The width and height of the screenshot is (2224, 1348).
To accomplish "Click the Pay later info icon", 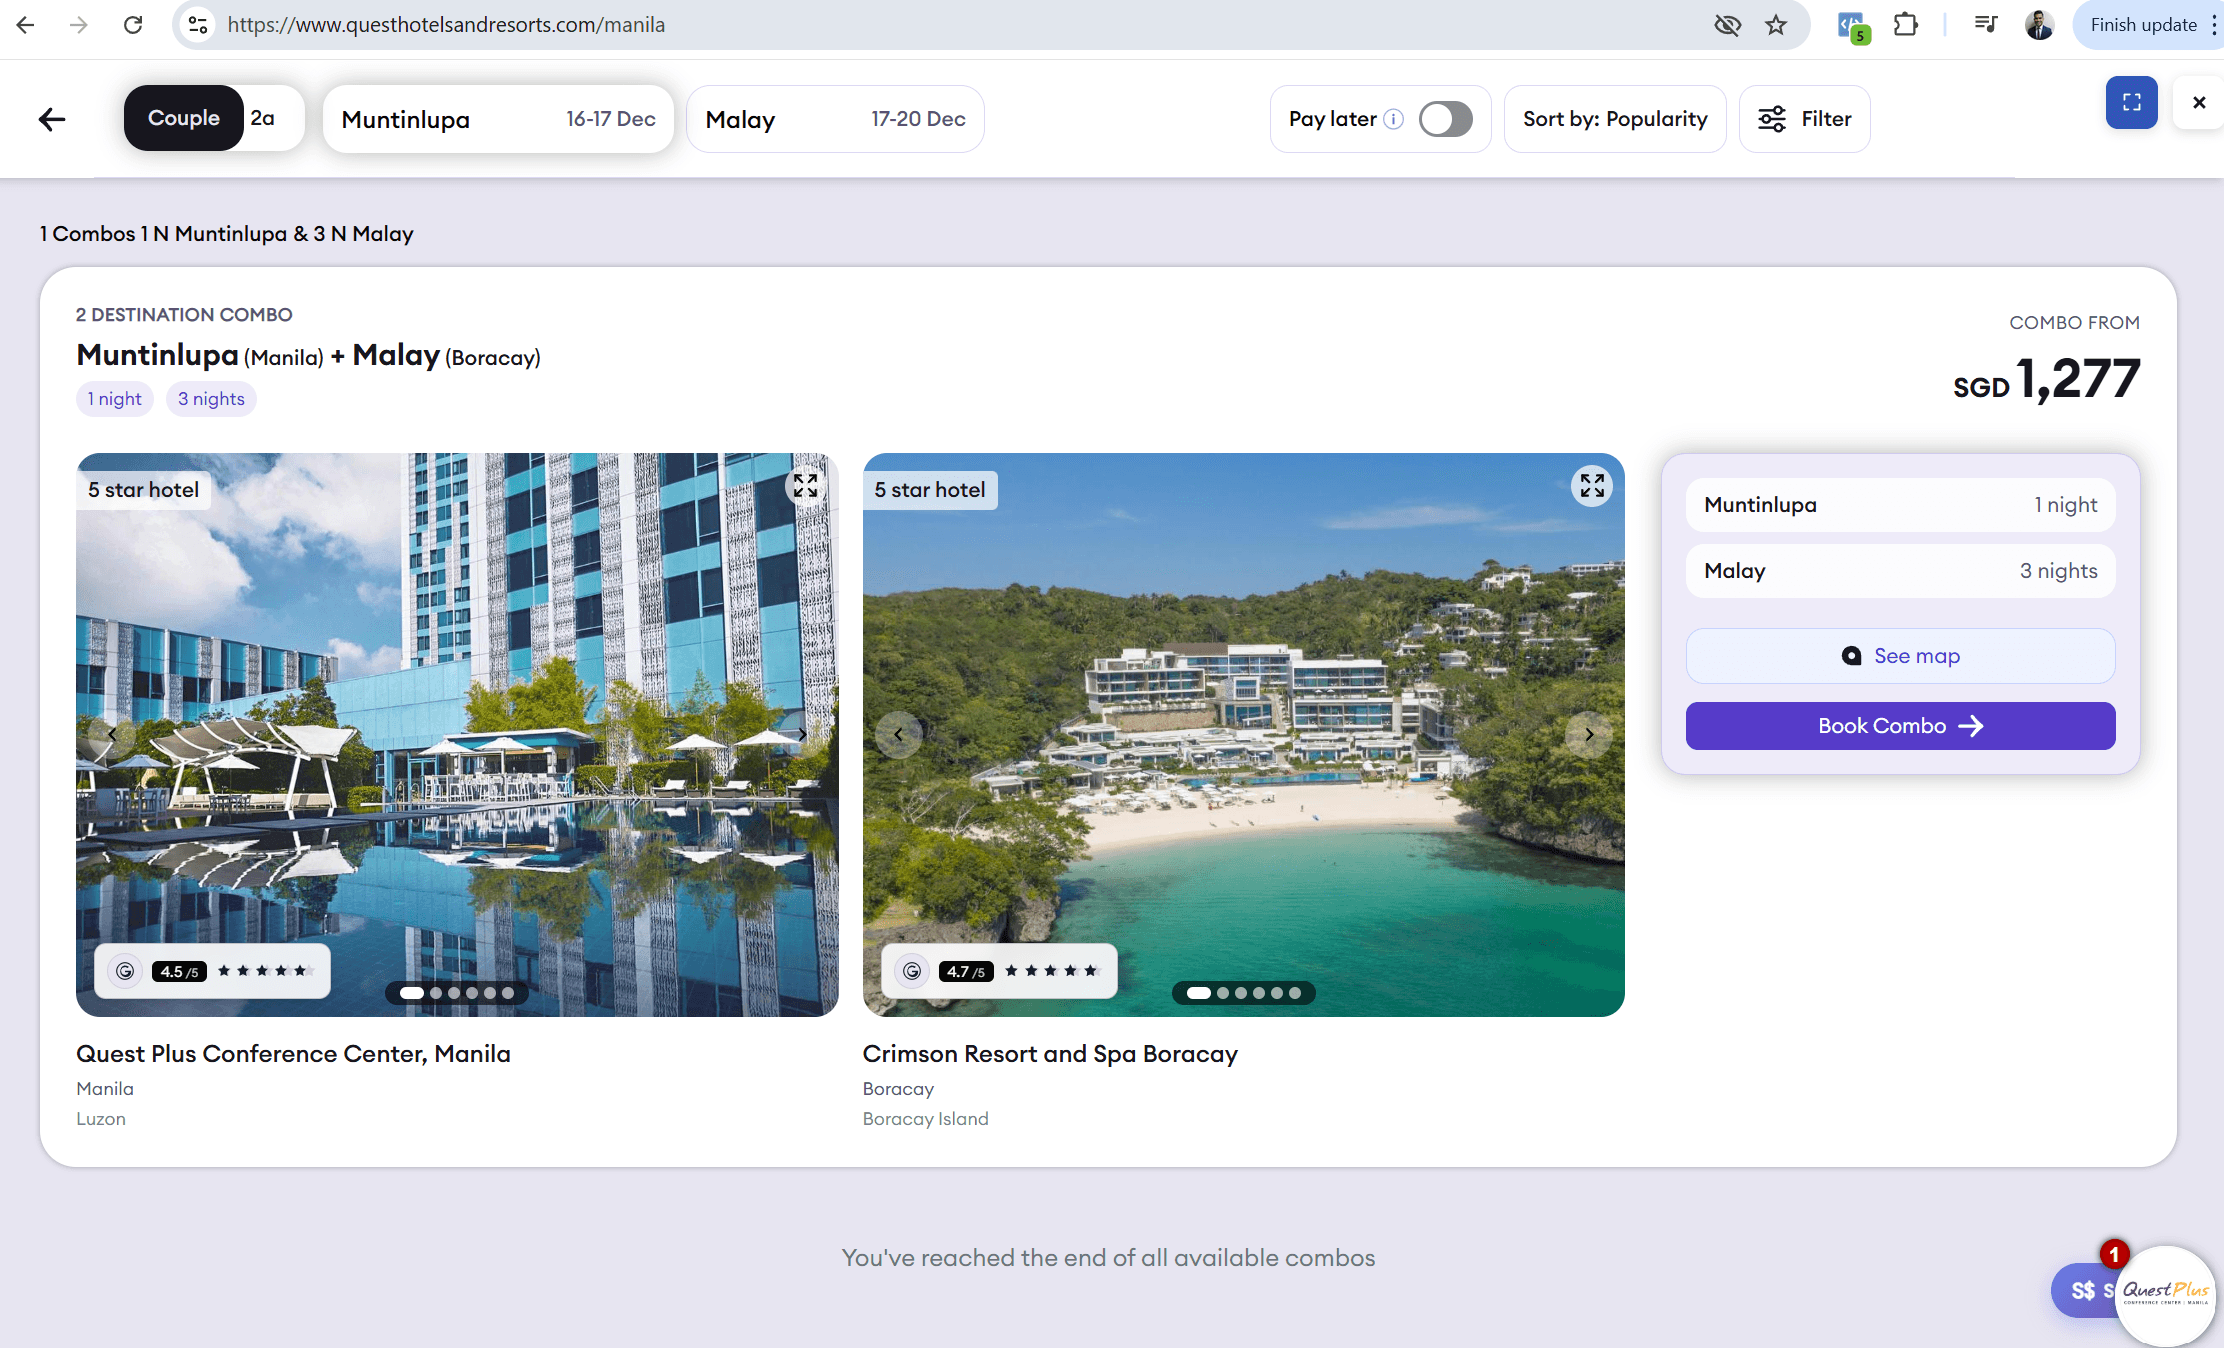I will (1395, 119).
